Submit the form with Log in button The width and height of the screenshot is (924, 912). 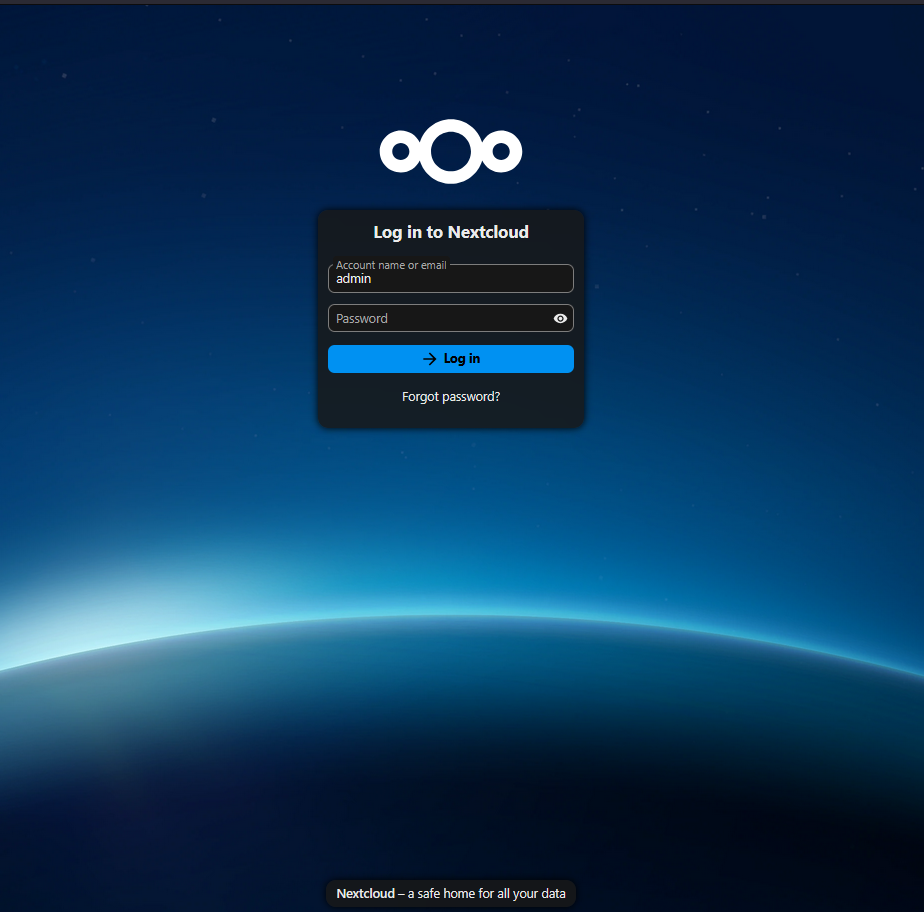[x=451, y=359]
